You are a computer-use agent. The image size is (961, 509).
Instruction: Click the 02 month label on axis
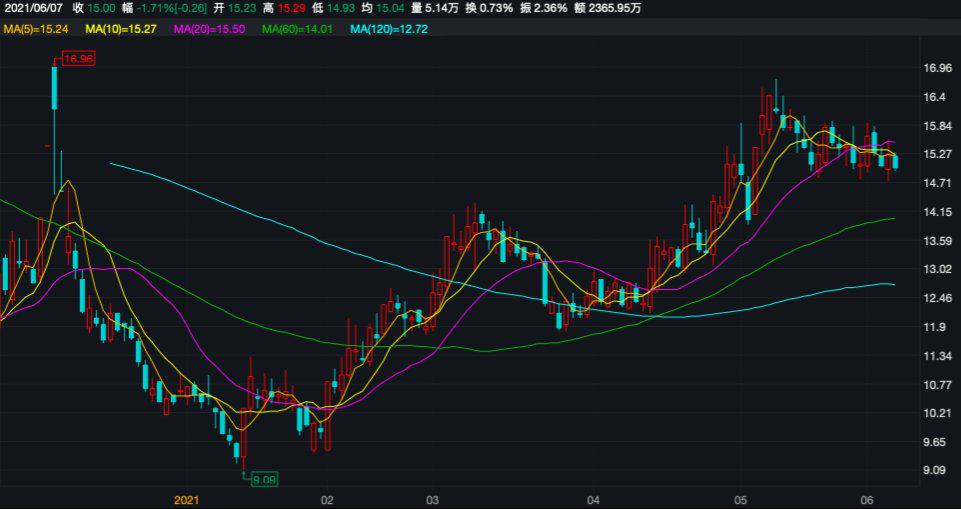point(327,500)
